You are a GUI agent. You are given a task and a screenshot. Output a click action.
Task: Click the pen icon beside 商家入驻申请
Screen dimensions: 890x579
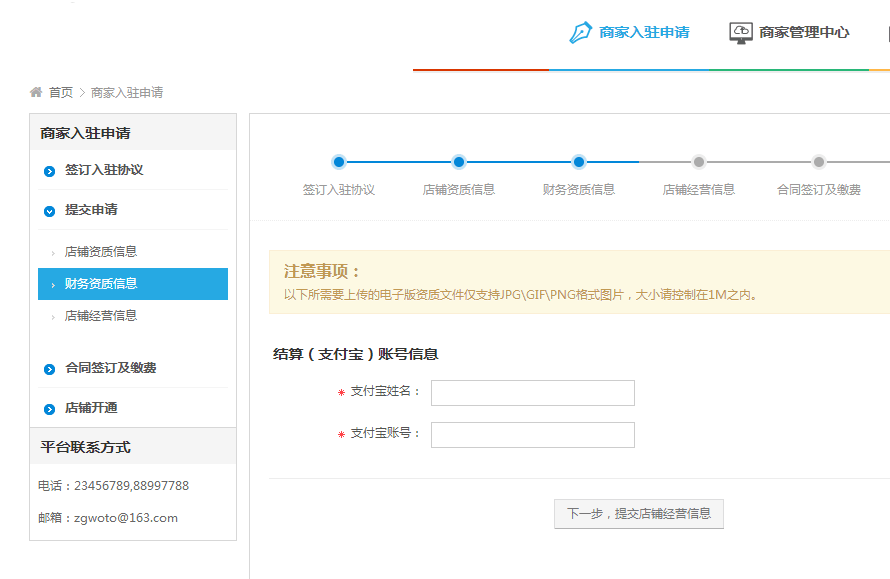click(580, 32)
